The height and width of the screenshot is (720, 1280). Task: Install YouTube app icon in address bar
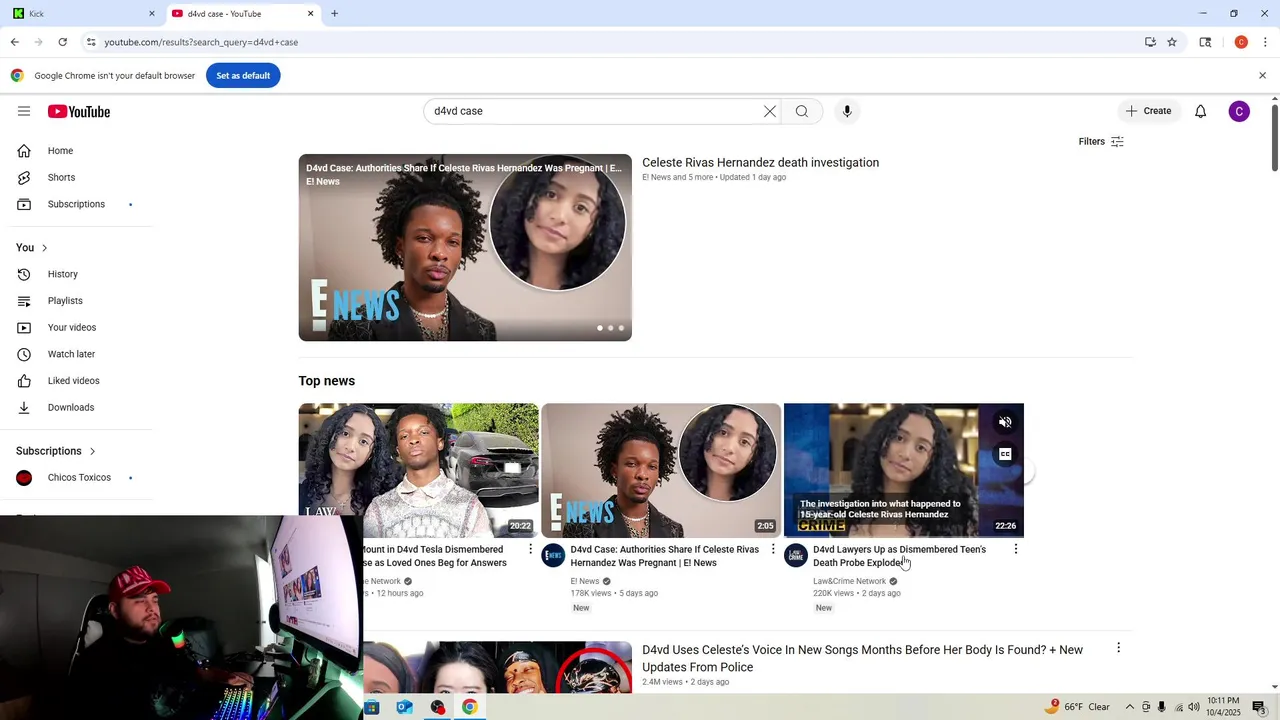pos(1150,42)
